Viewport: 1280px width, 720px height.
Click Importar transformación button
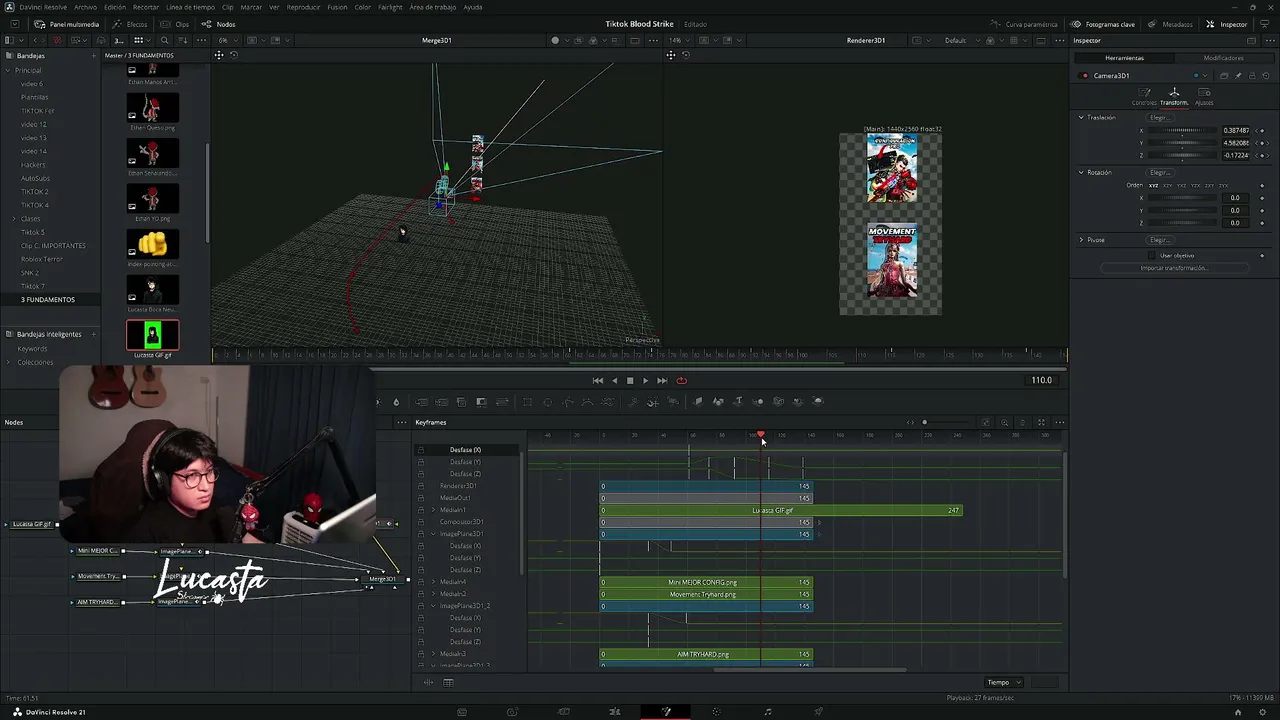(1174, 268)
